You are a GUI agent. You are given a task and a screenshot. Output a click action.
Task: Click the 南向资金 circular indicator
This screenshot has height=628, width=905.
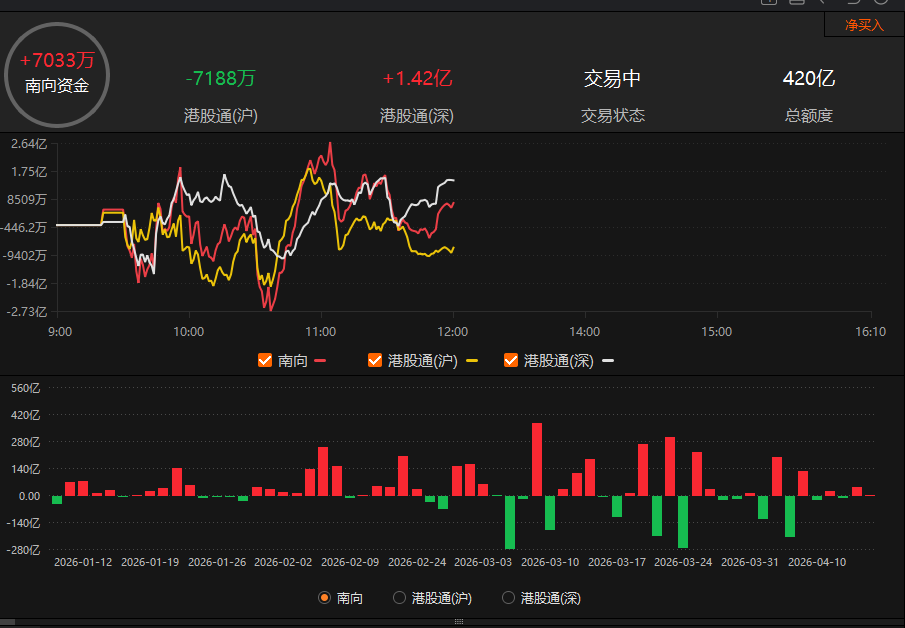[57, 75]
